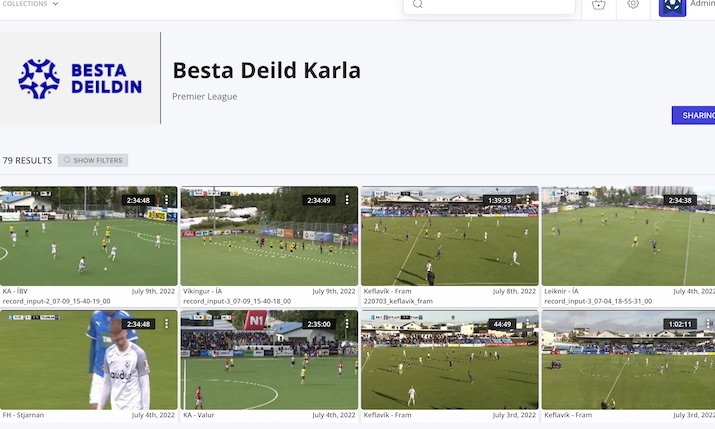715x429 pixels.
Task: Open the KA - ÍBV title link
Action: [15, 291]
